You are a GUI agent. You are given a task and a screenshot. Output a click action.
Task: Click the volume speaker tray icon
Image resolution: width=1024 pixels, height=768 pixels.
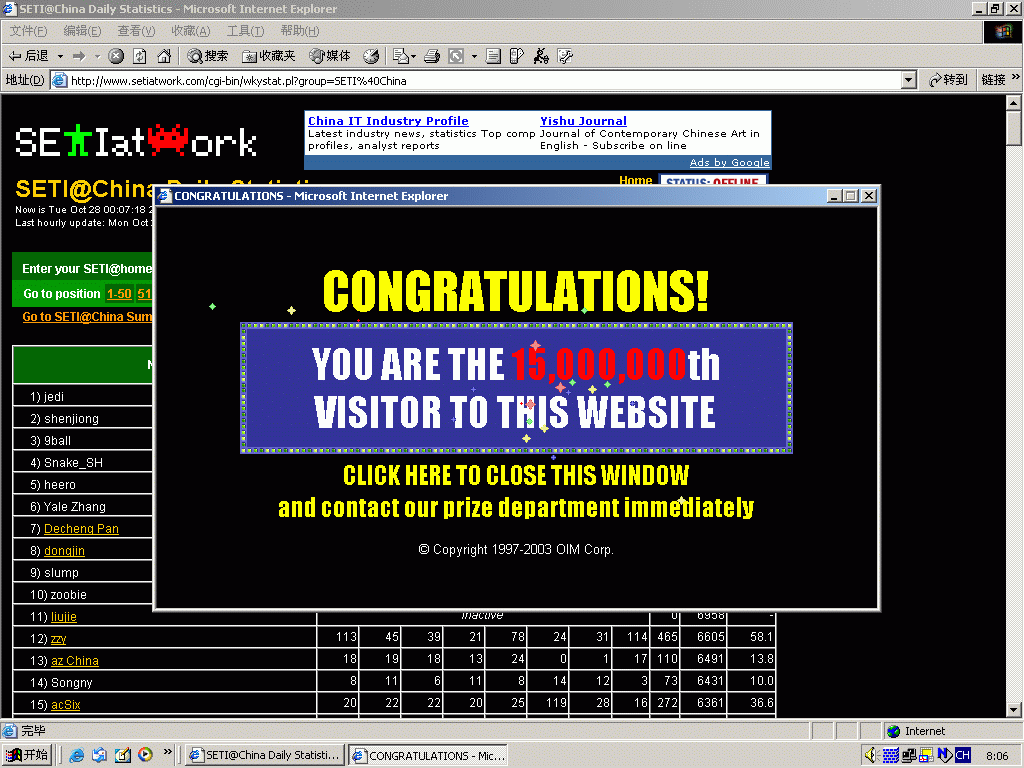pos(872,756)
